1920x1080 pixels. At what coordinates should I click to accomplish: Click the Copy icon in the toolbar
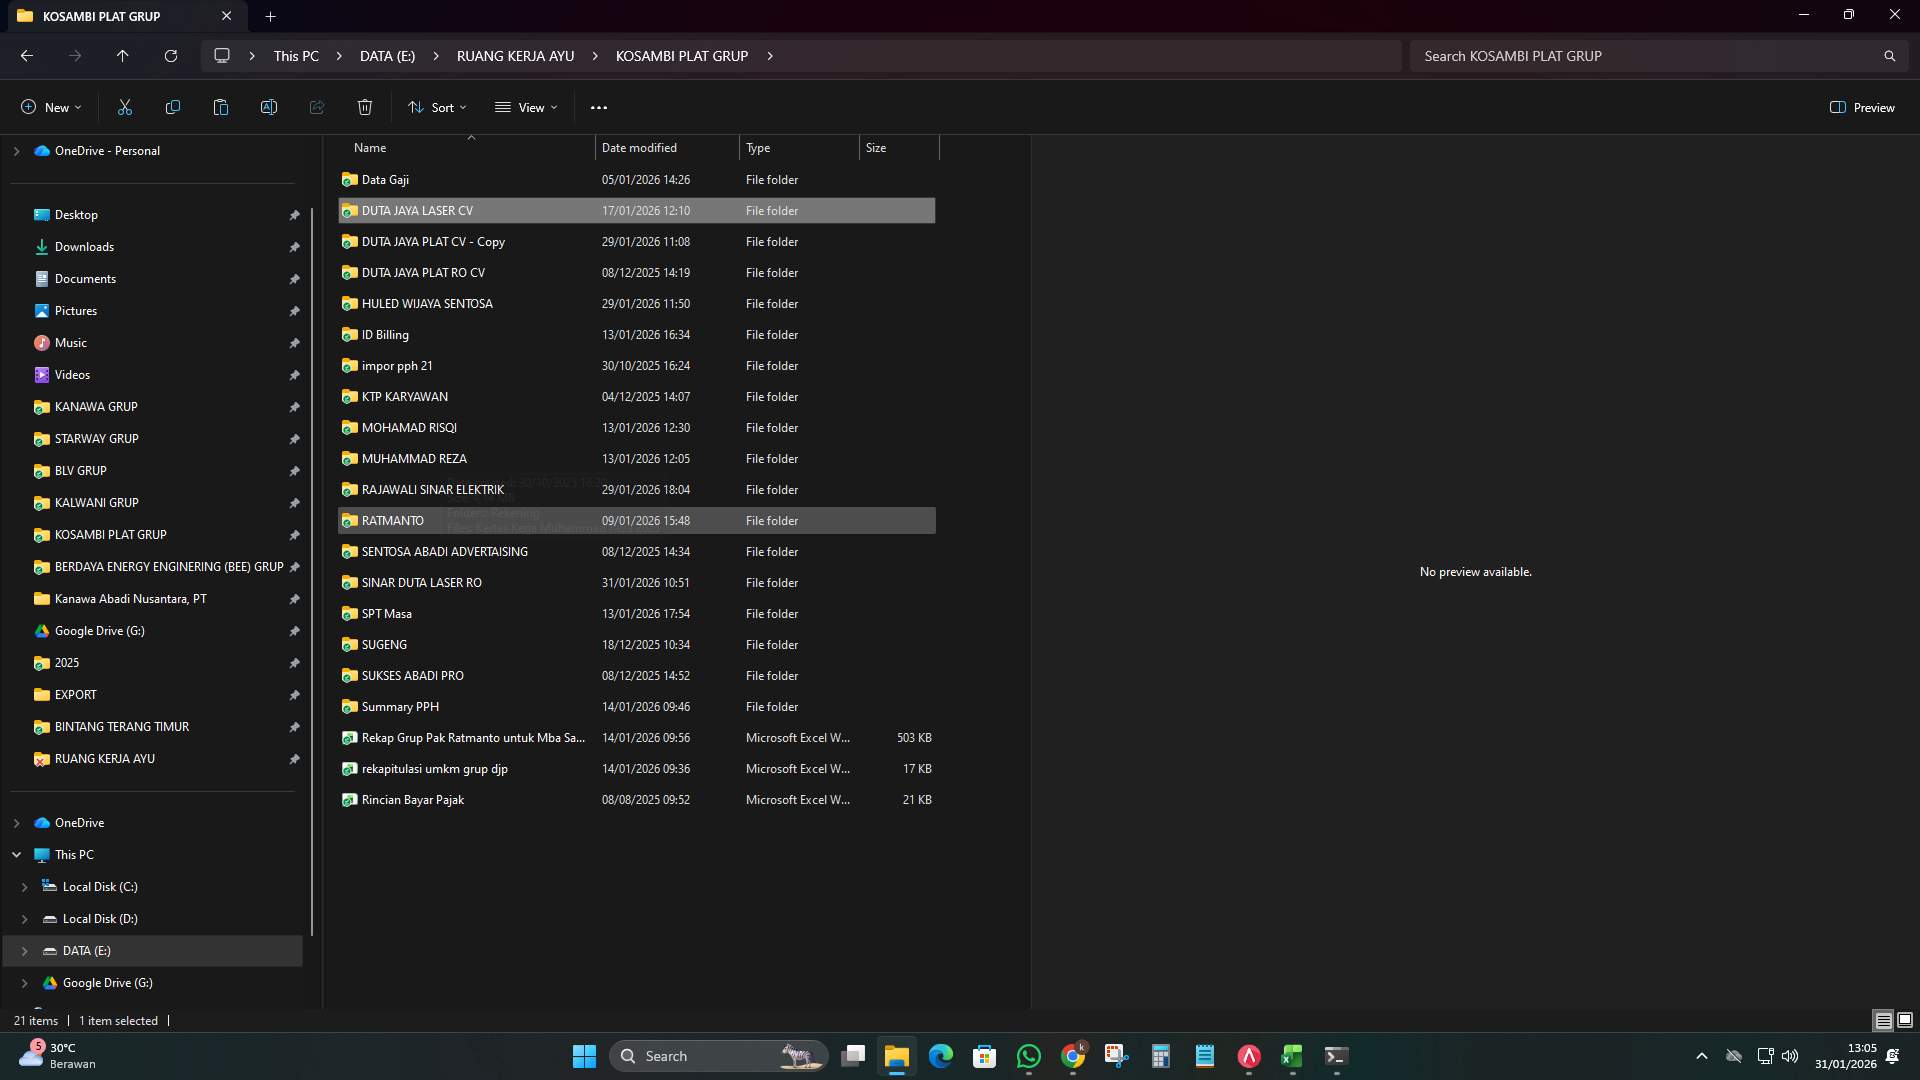pyautogui.click(x=172, y=107)
